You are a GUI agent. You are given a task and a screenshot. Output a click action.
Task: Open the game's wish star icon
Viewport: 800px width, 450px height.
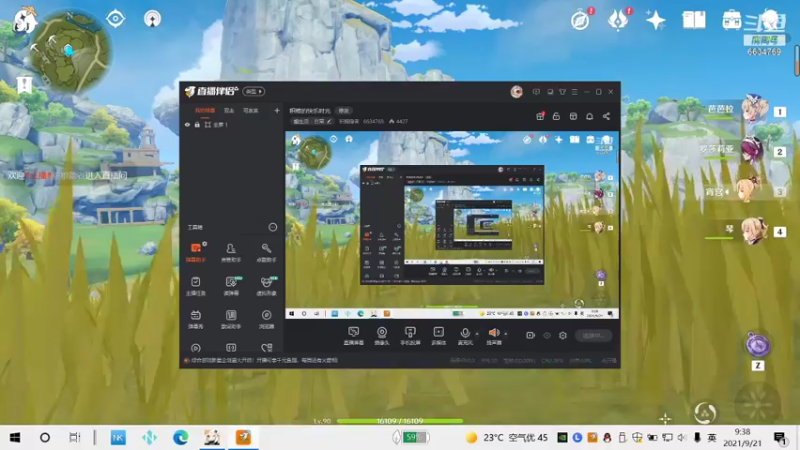(655, 20)
